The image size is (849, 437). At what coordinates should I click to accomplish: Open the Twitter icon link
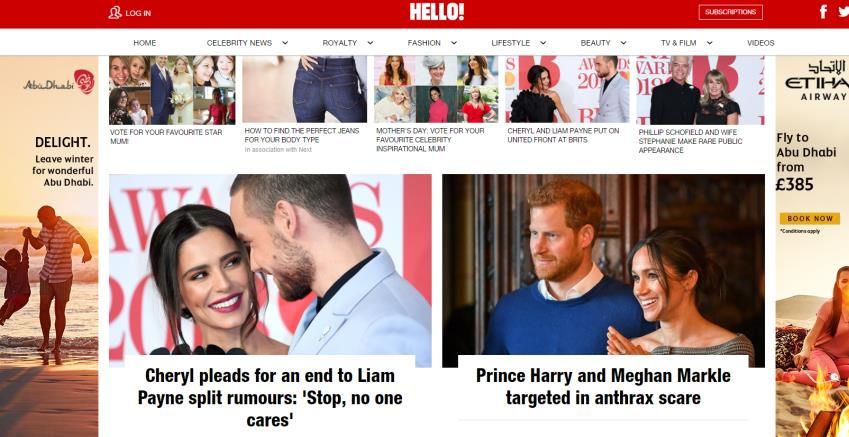tap(844, 12)
